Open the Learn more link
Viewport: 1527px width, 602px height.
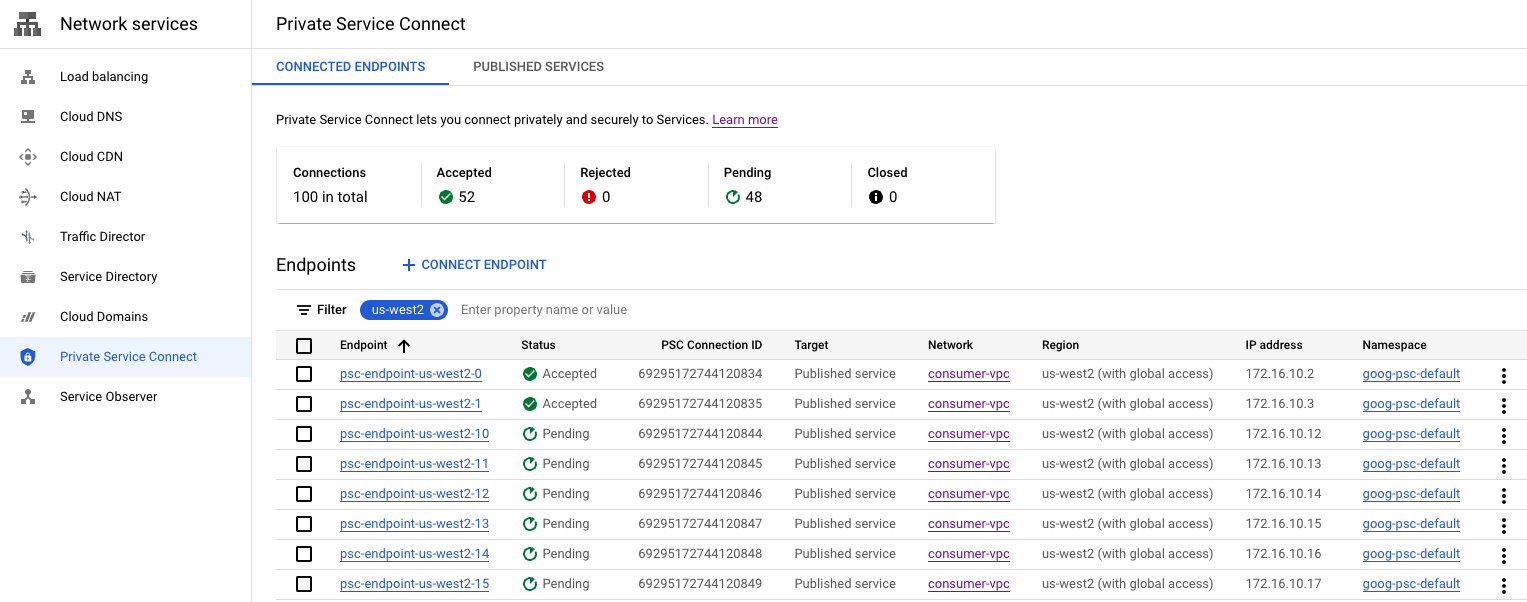point(744,120)
